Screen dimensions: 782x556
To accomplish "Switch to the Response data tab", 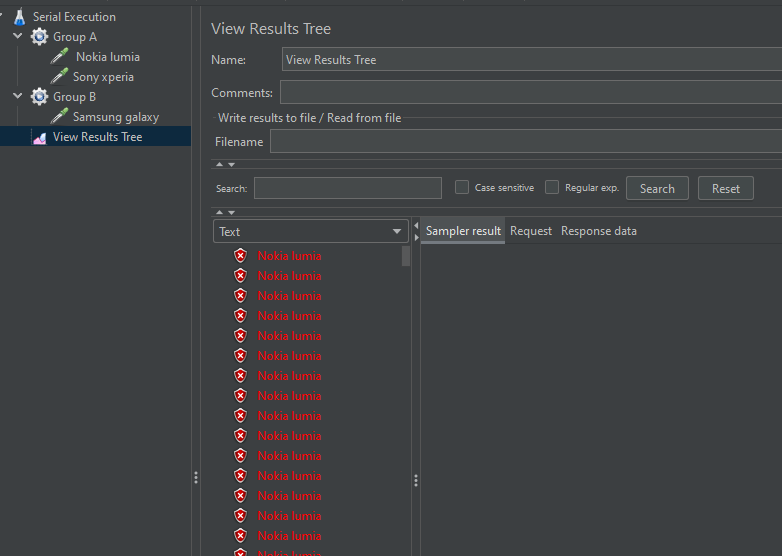I will coord(598,231).
